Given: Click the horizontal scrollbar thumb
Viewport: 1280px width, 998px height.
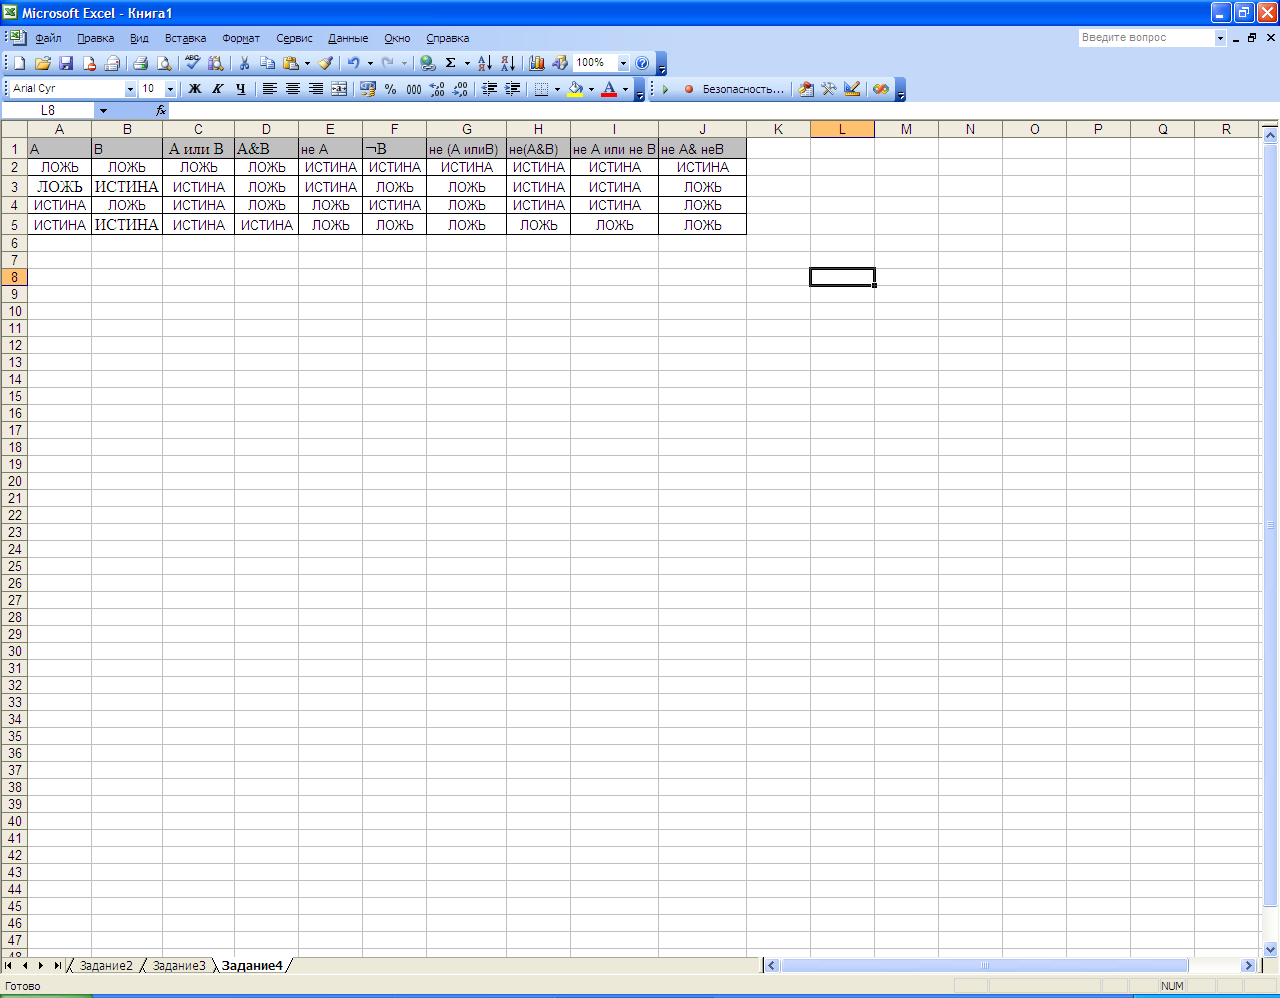Looking at the screenshot, I should click(984, 966).
